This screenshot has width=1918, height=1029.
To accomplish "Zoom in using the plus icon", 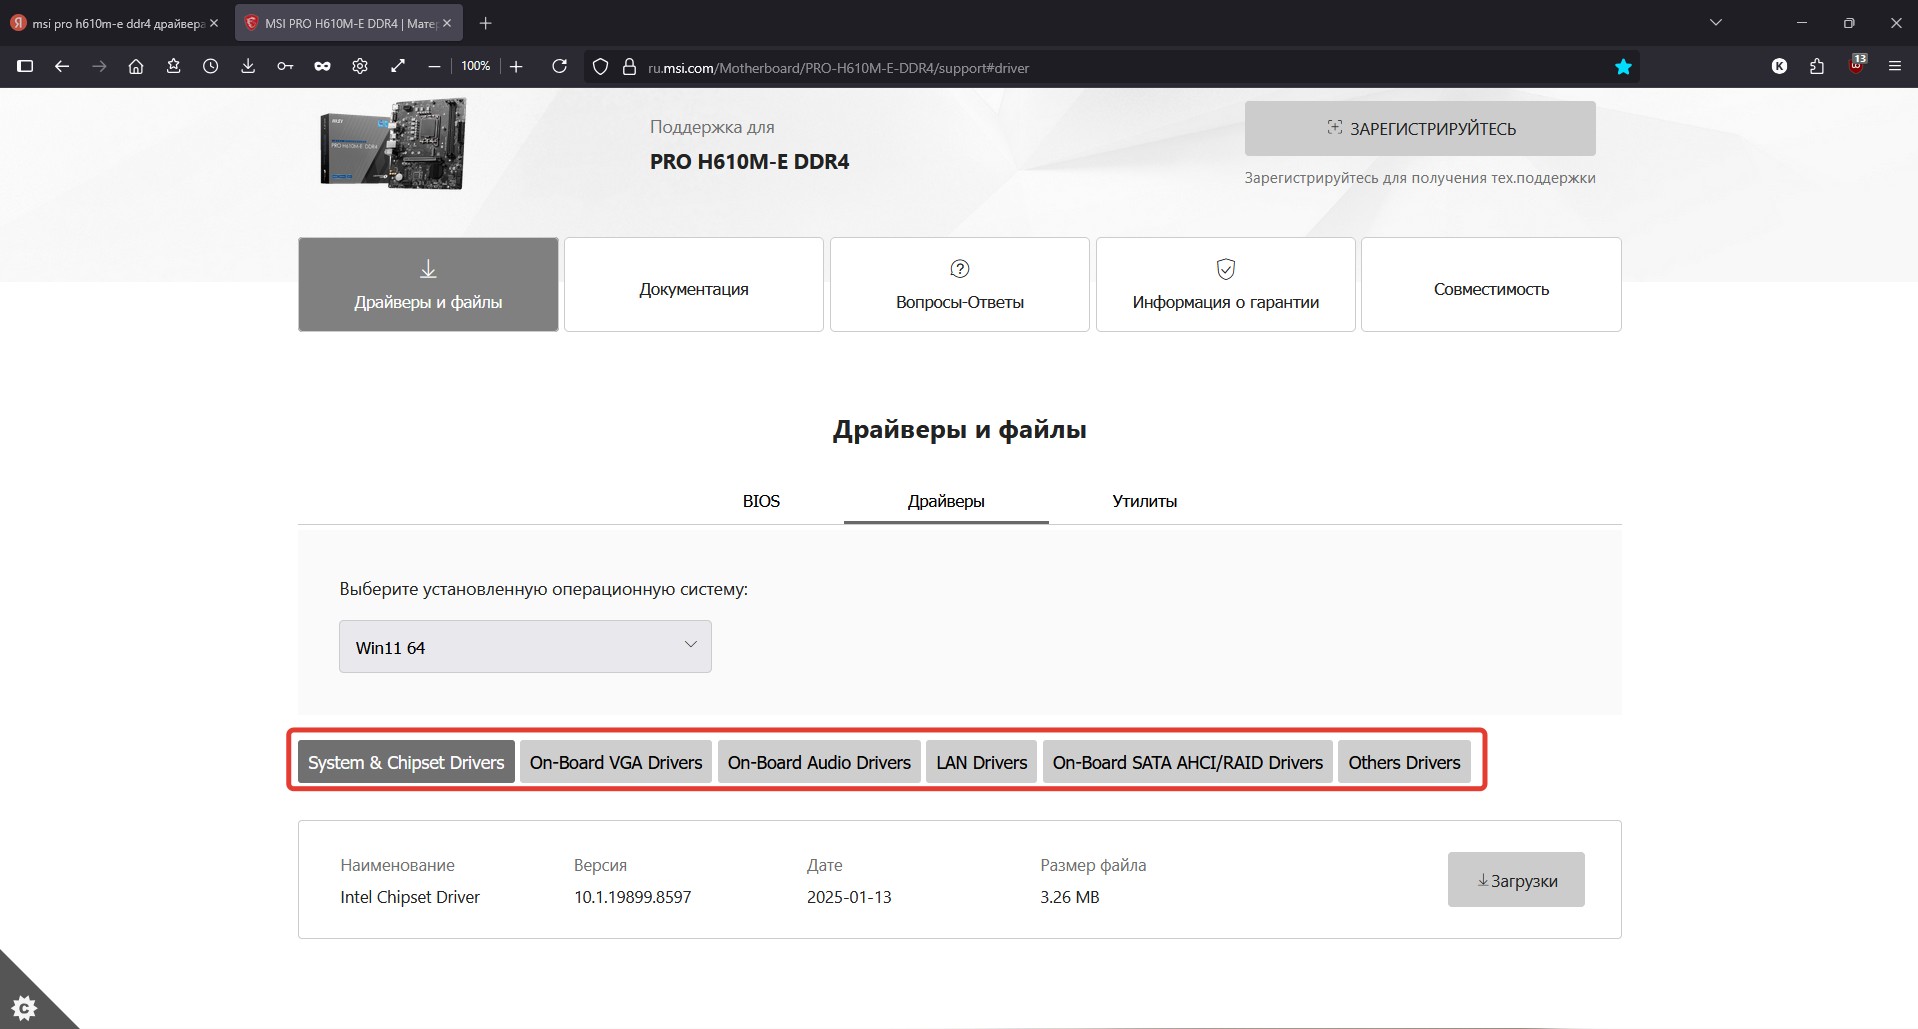I will 516,66.
